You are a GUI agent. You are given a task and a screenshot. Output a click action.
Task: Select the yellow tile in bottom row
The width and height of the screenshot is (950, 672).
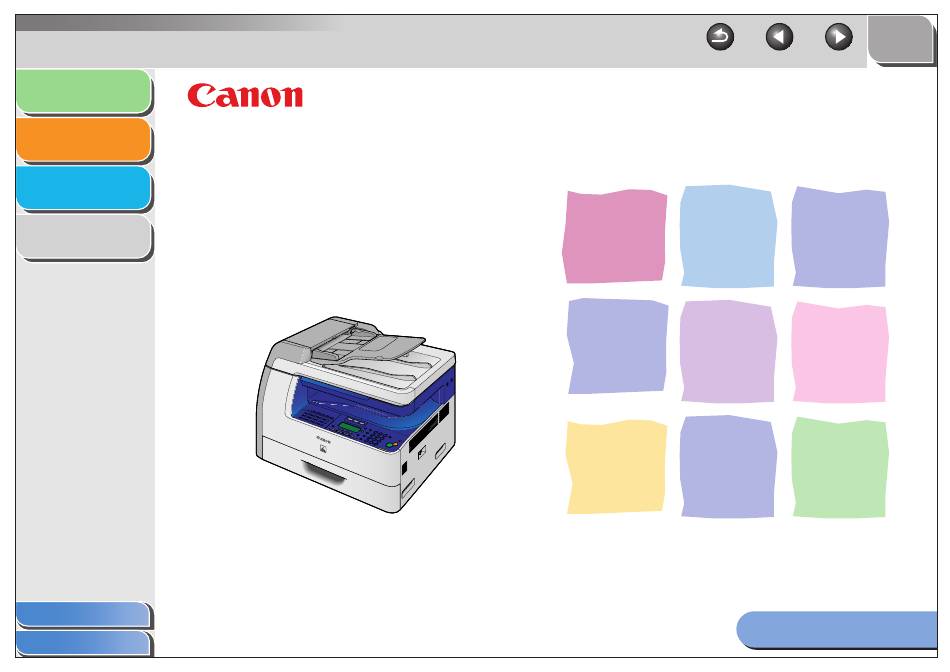pyautogui.click(x=616, y=467)
